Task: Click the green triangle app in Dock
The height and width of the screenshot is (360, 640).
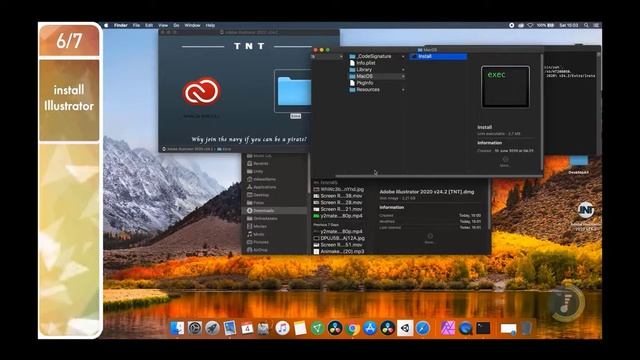Action: point(318,328)
